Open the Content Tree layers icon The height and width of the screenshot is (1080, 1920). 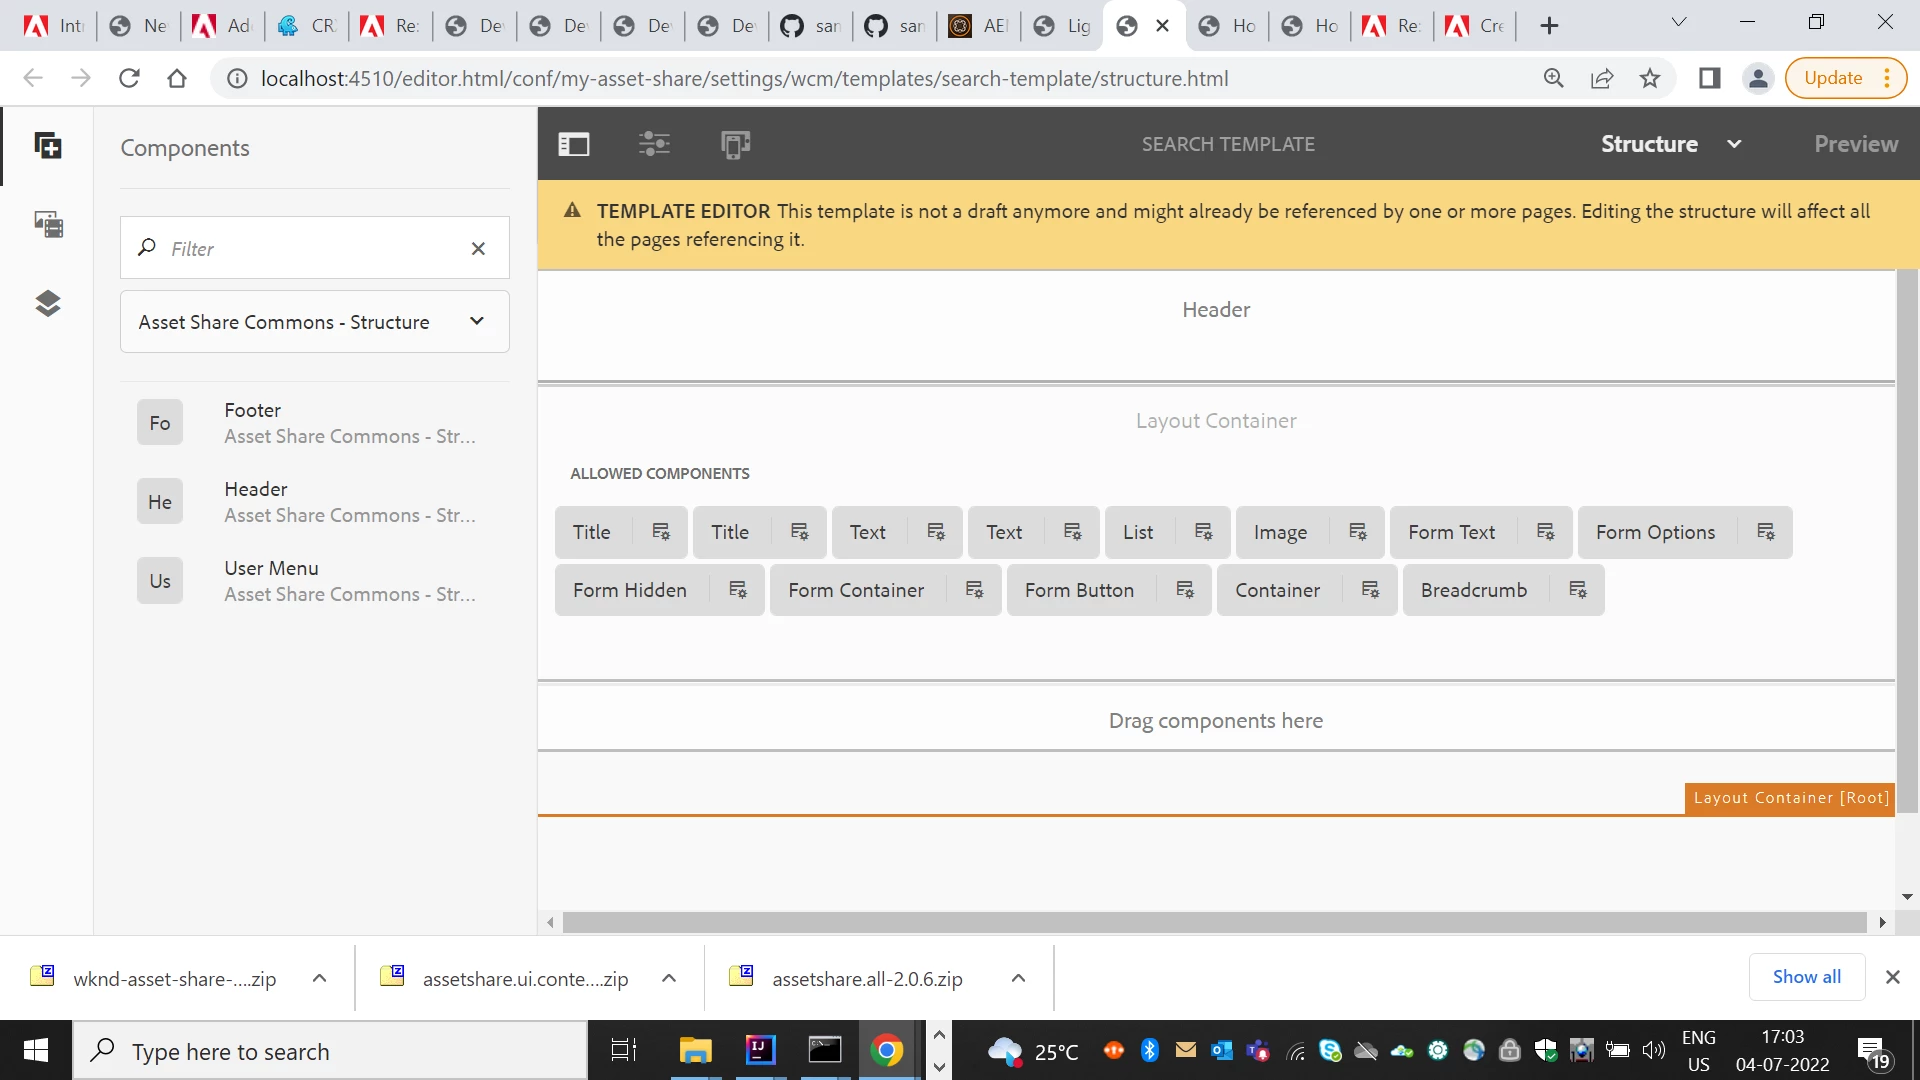pyautogui.click(x=48, y=303)
